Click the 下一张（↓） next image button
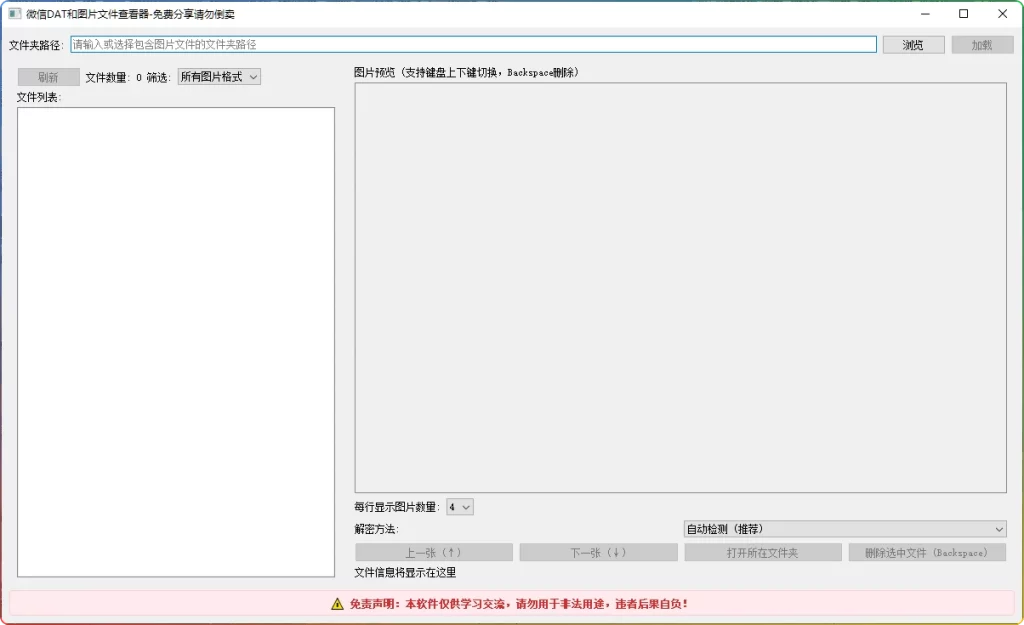The image size is (1024, 625). [x=598, y=551]
